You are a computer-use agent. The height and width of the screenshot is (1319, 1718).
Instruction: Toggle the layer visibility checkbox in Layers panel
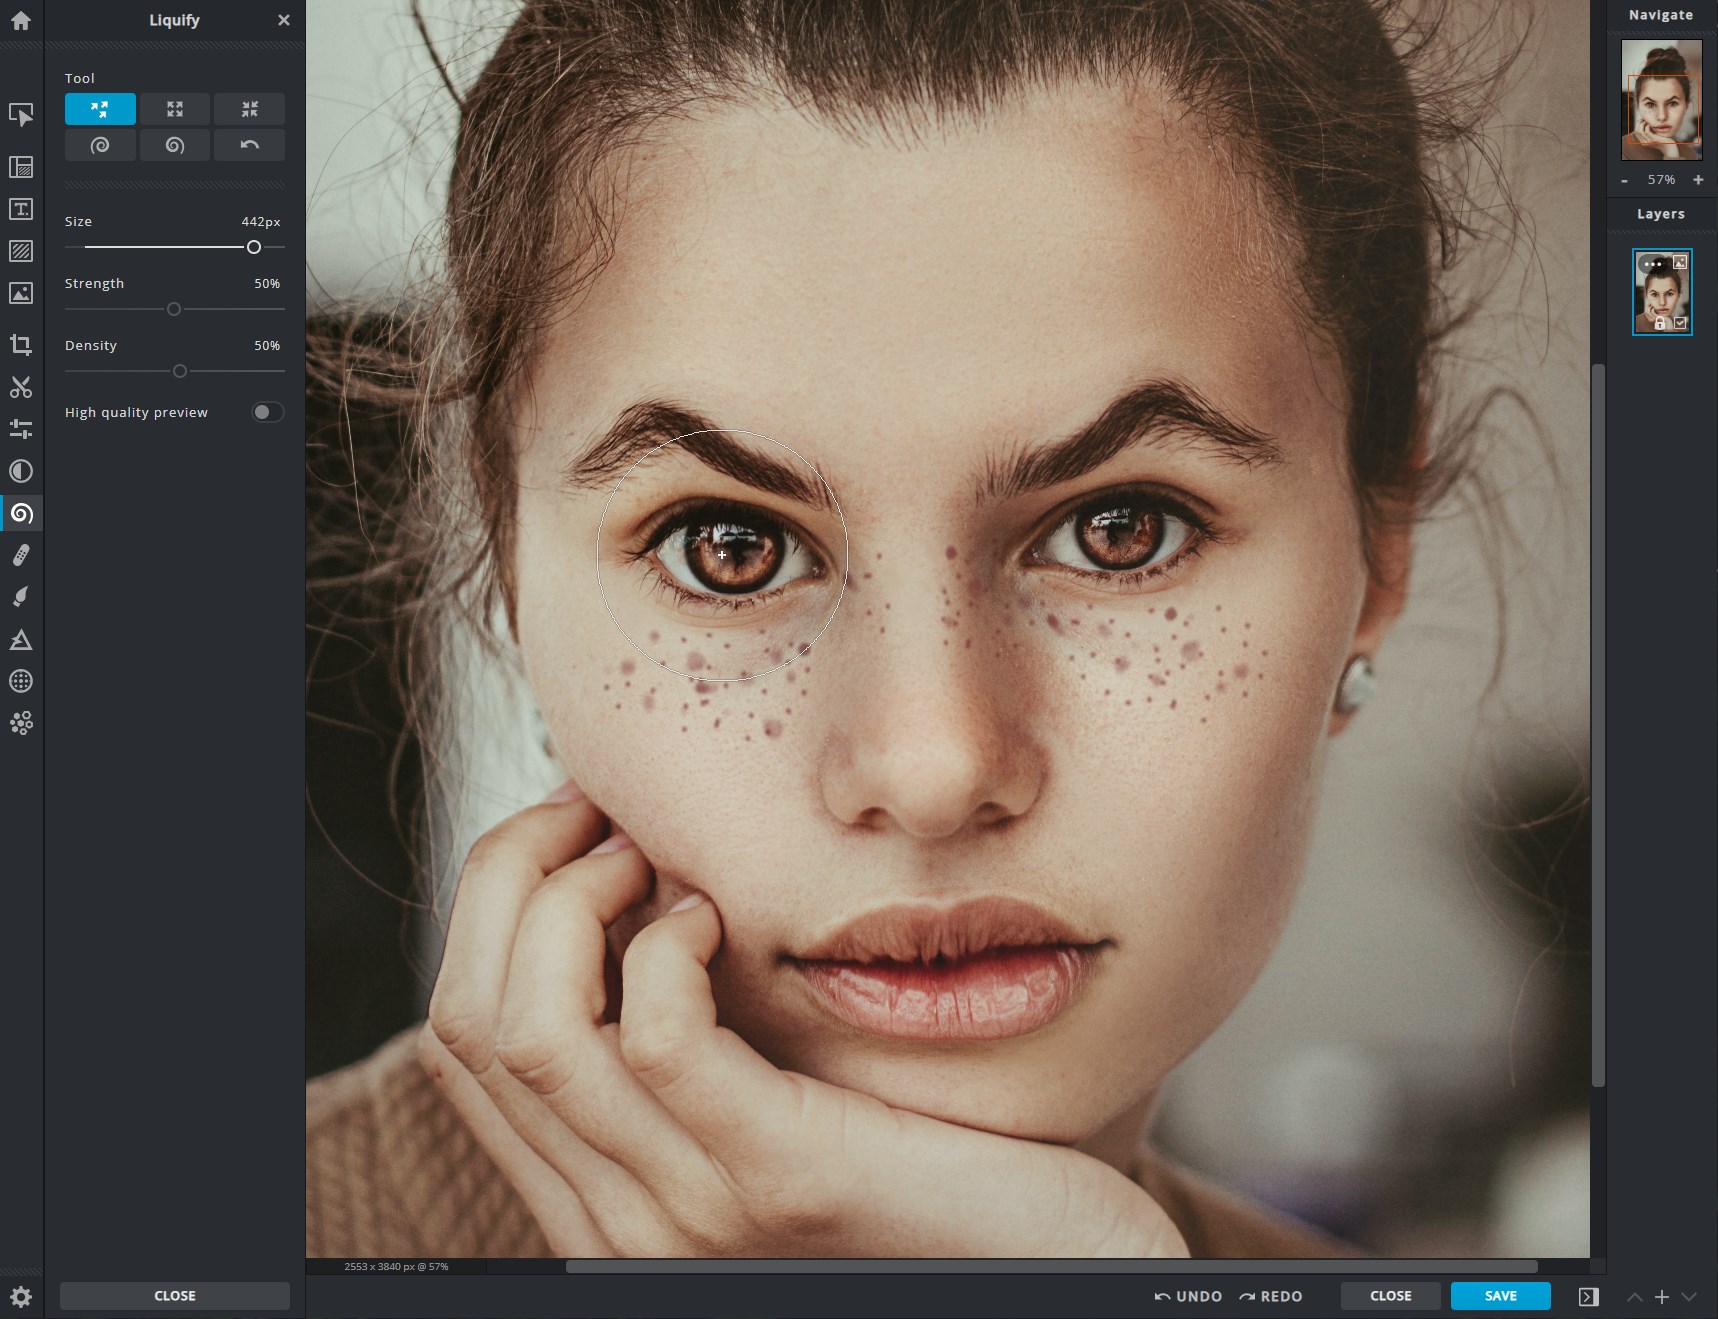pyautogui.click(x=1682, y=324)
